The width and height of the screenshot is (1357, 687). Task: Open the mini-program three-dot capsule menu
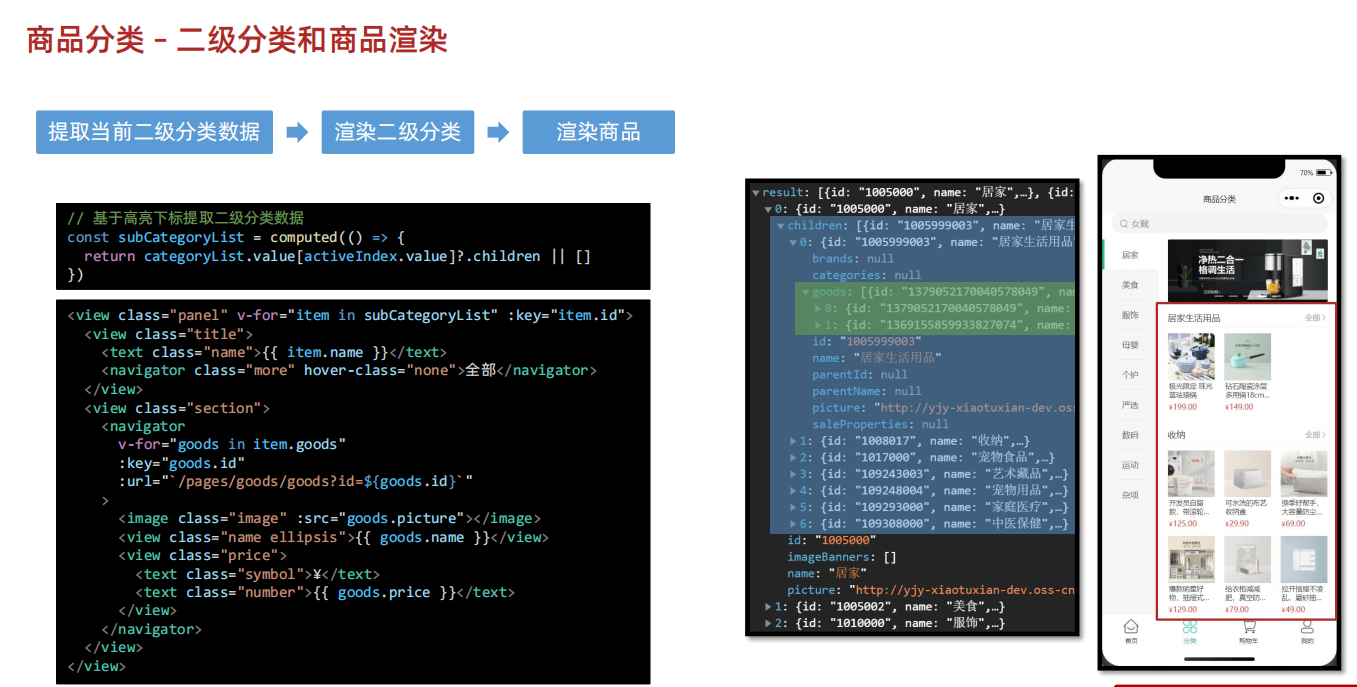[x=1291, y=199]
